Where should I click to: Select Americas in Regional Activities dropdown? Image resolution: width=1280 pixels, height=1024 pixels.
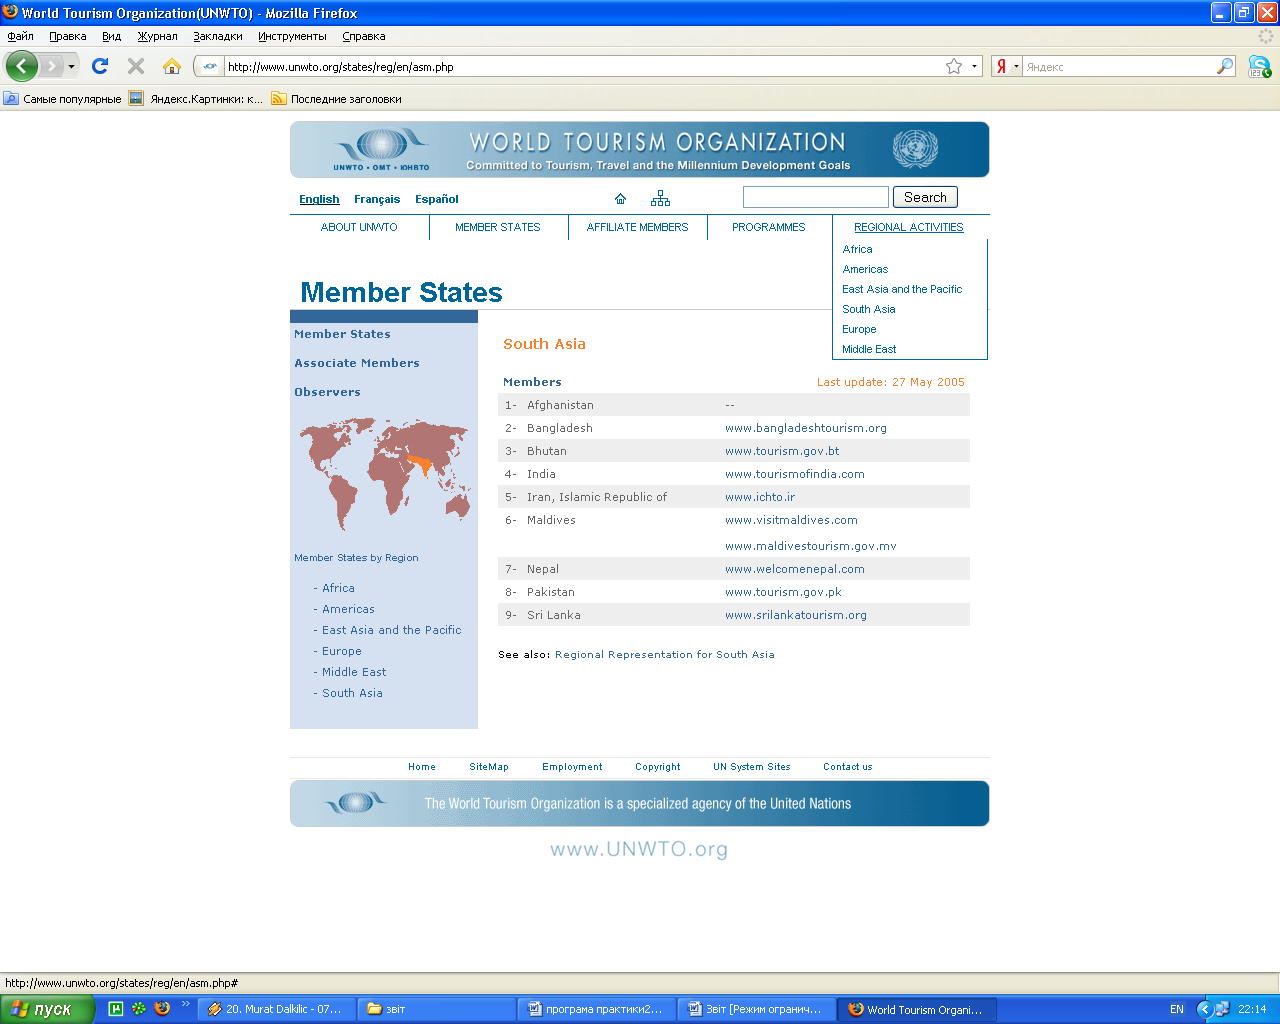click(865, 269)
